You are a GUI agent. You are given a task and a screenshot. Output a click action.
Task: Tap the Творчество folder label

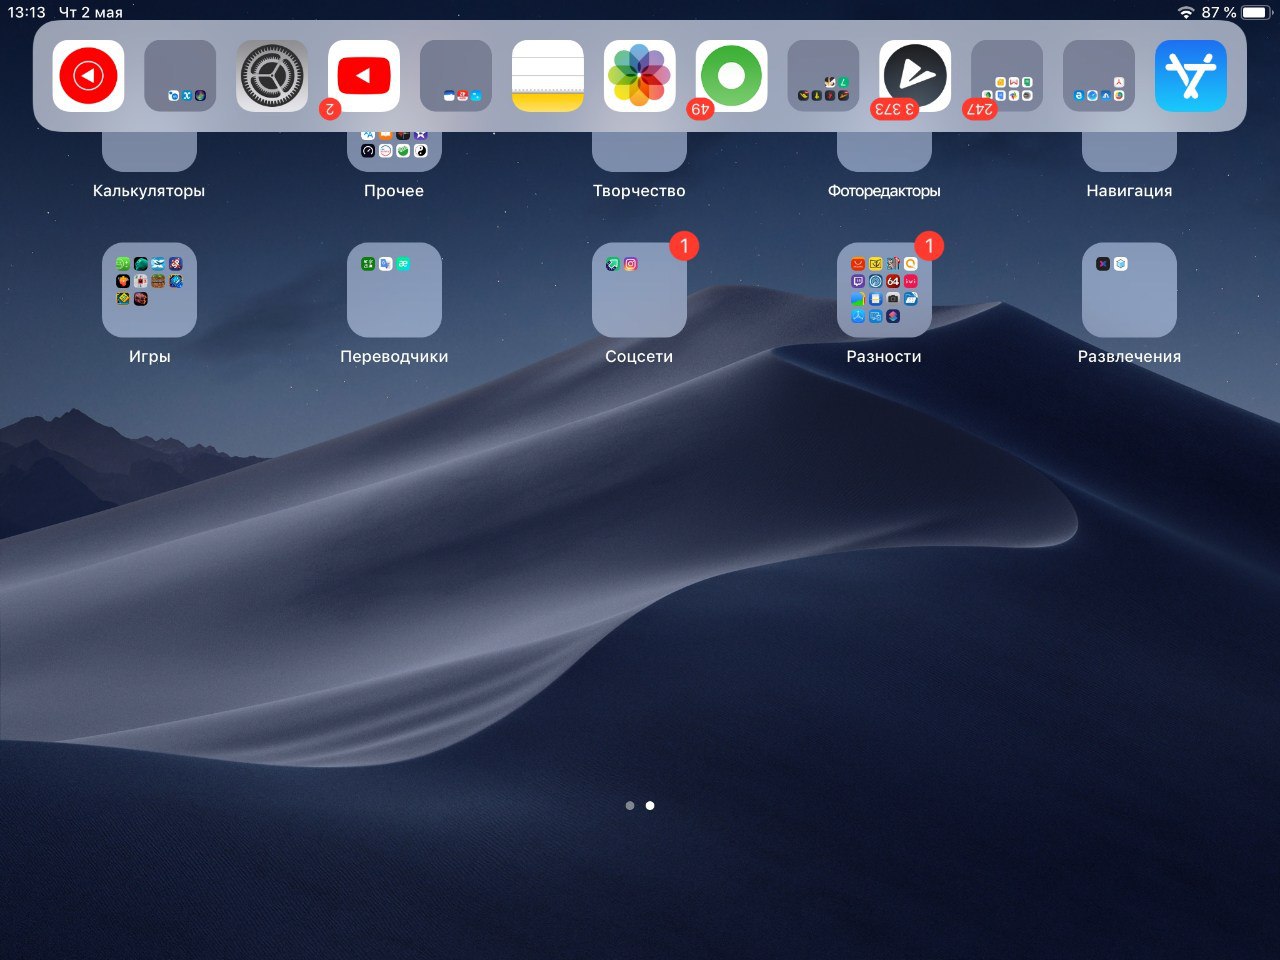click(639, 191)
